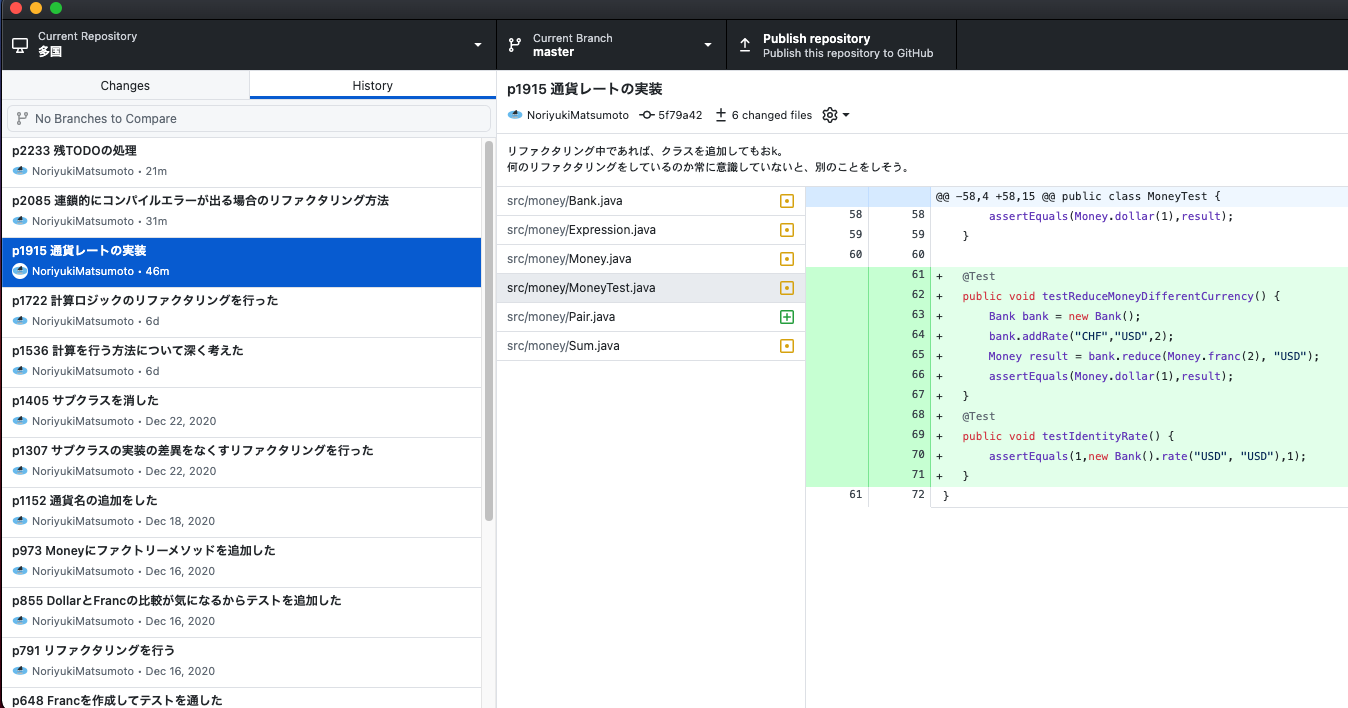
Task: Click the branch icon beside master
Action: 515,45
